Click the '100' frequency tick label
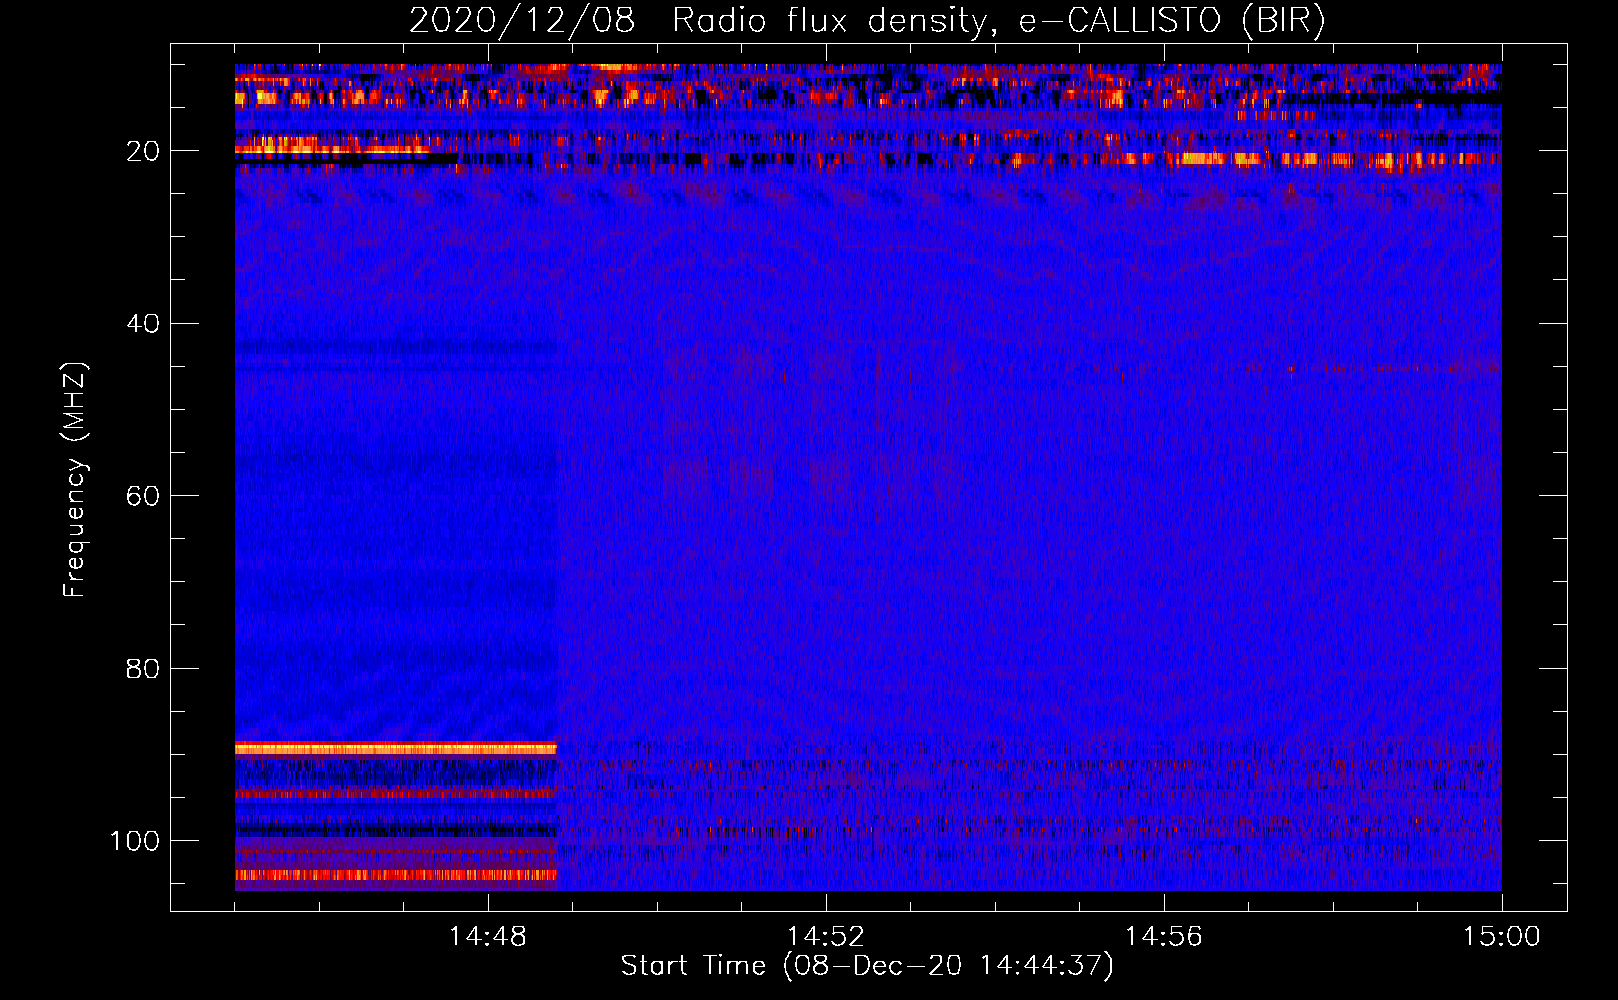The width and height of the screenshot is (1618, 1000). [135, 841]
